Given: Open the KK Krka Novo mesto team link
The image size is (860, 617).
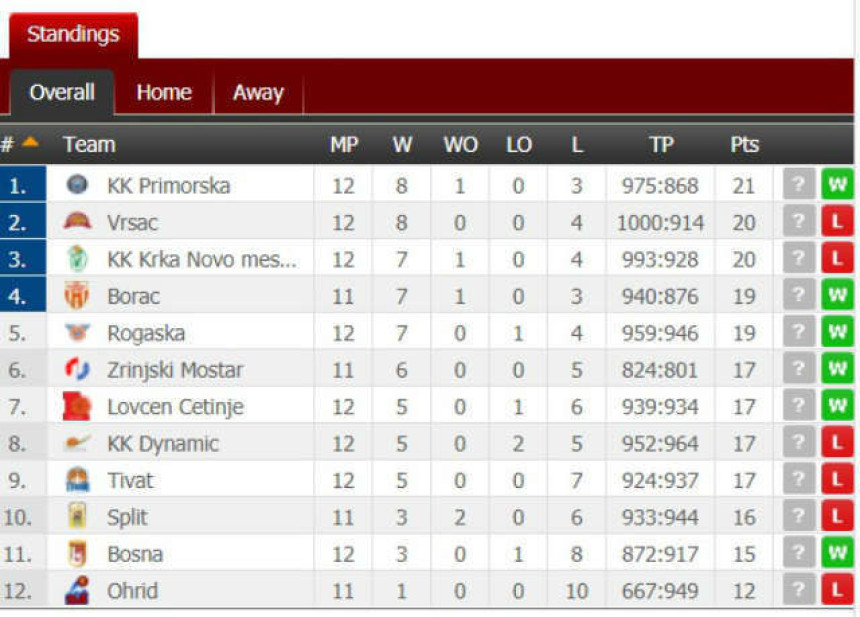Looking at the screenshot, I should click(x=202, y=259).
